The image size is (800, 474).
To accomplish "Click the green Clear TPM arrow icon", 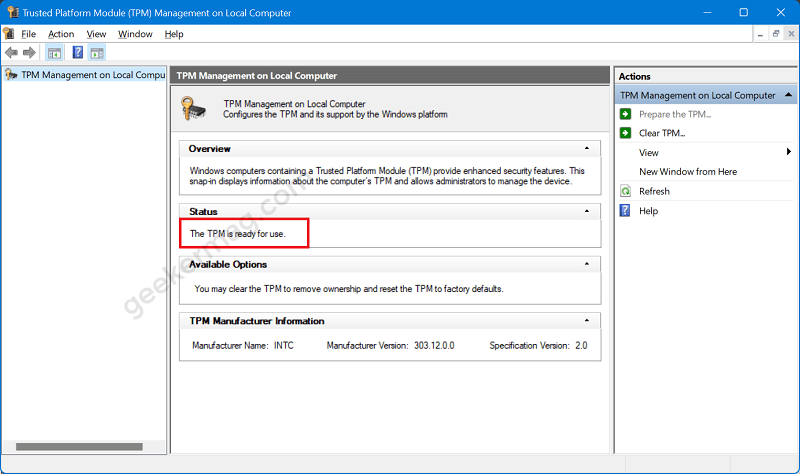I will (x=626, y=133).
